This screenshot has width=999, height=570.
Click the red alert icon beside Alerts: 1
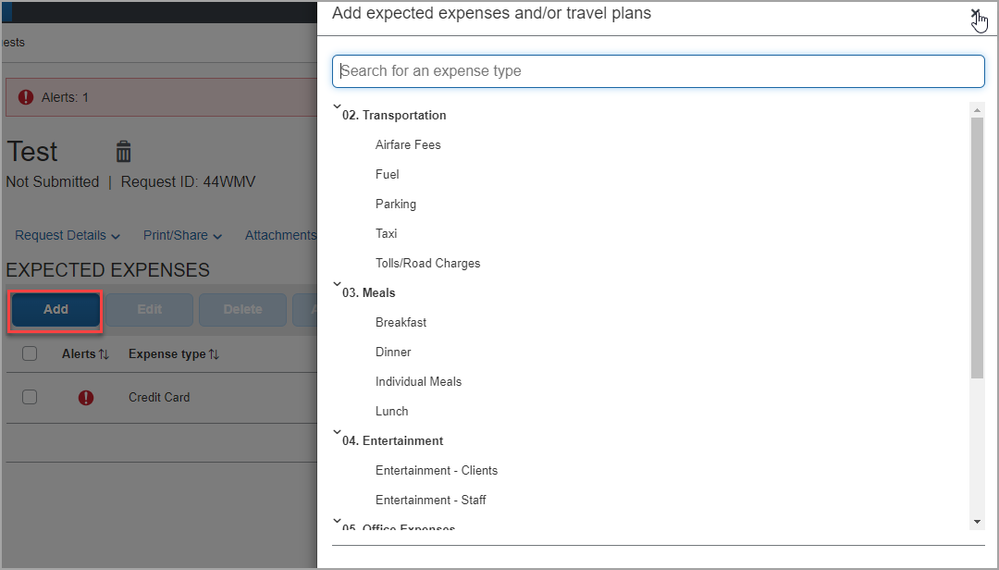25,97
